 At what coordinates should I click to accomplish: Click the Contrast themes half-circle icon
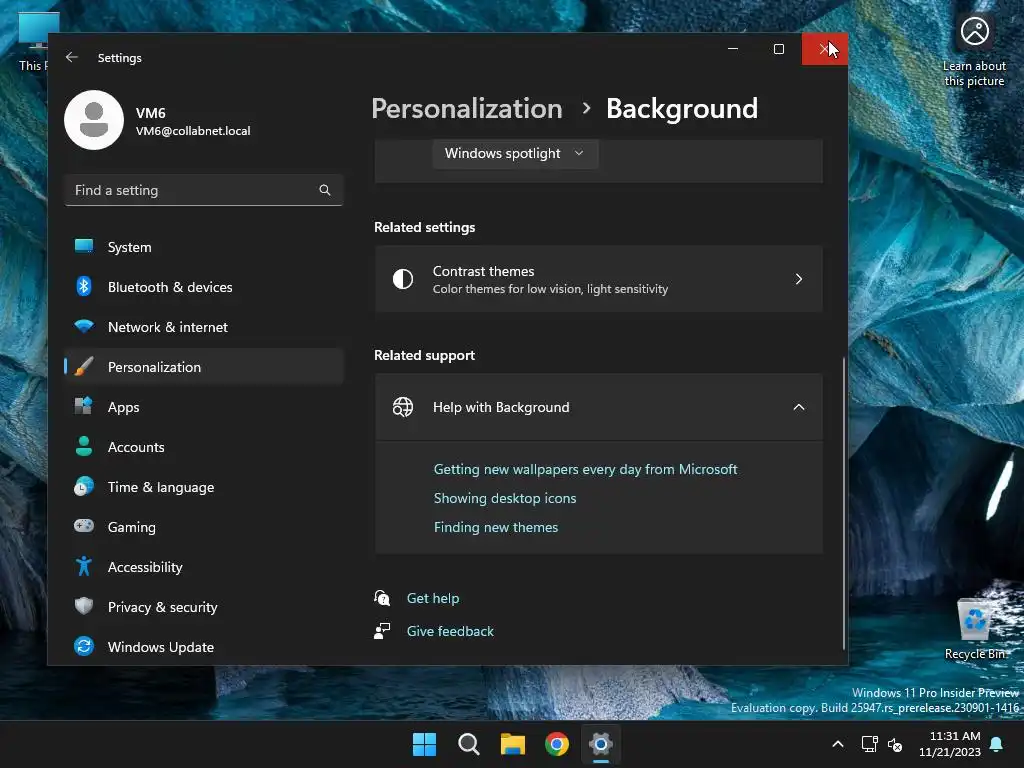tap(403, 280)
